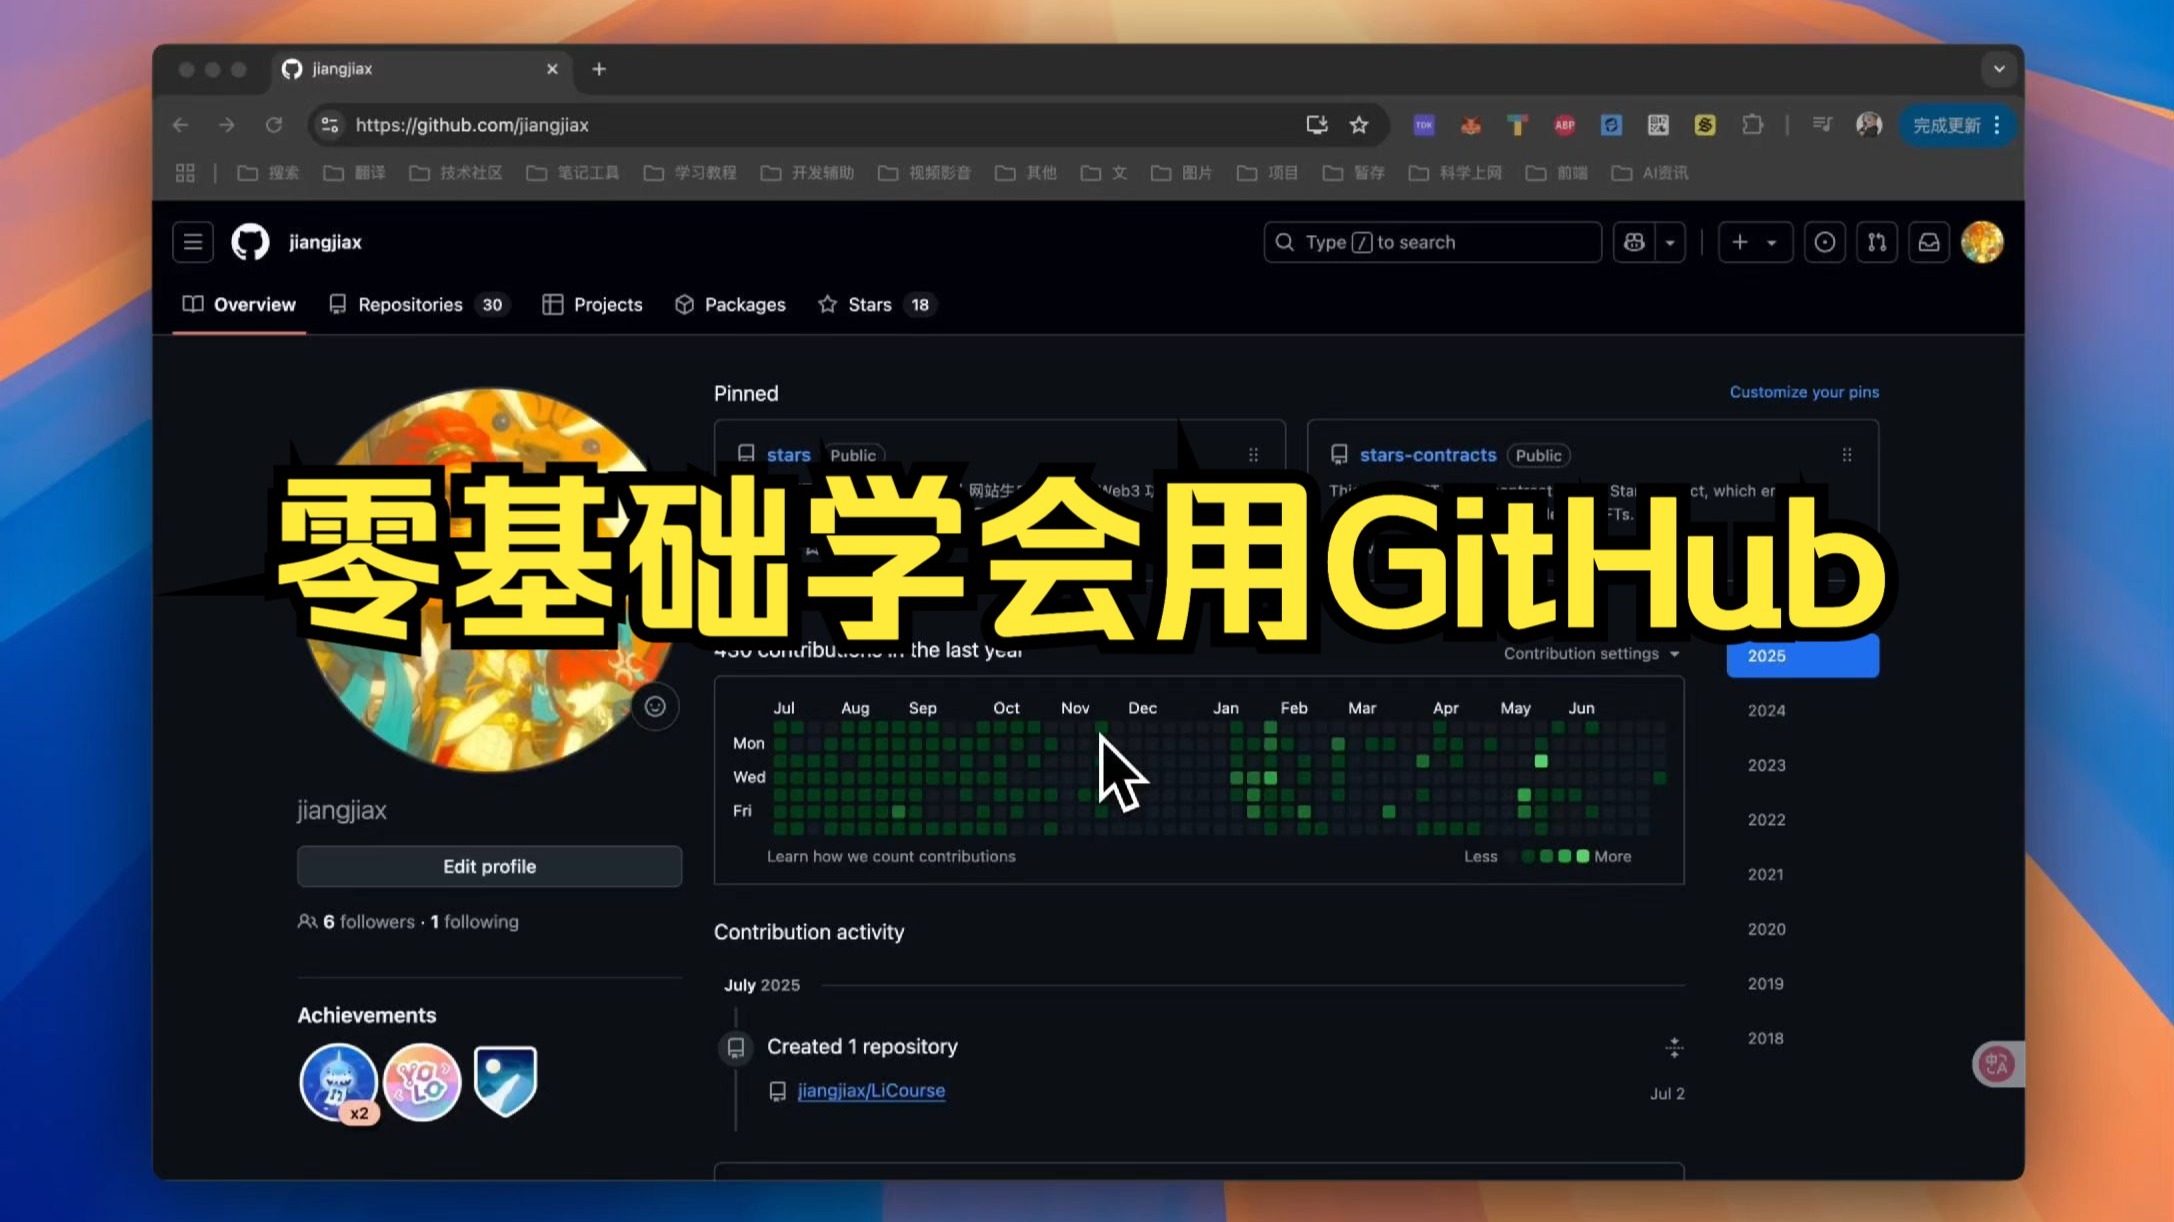The height and width of the screenshot is (1222, 2174).
Task: Open the Issues icon in header
Action: (1824, 242)
